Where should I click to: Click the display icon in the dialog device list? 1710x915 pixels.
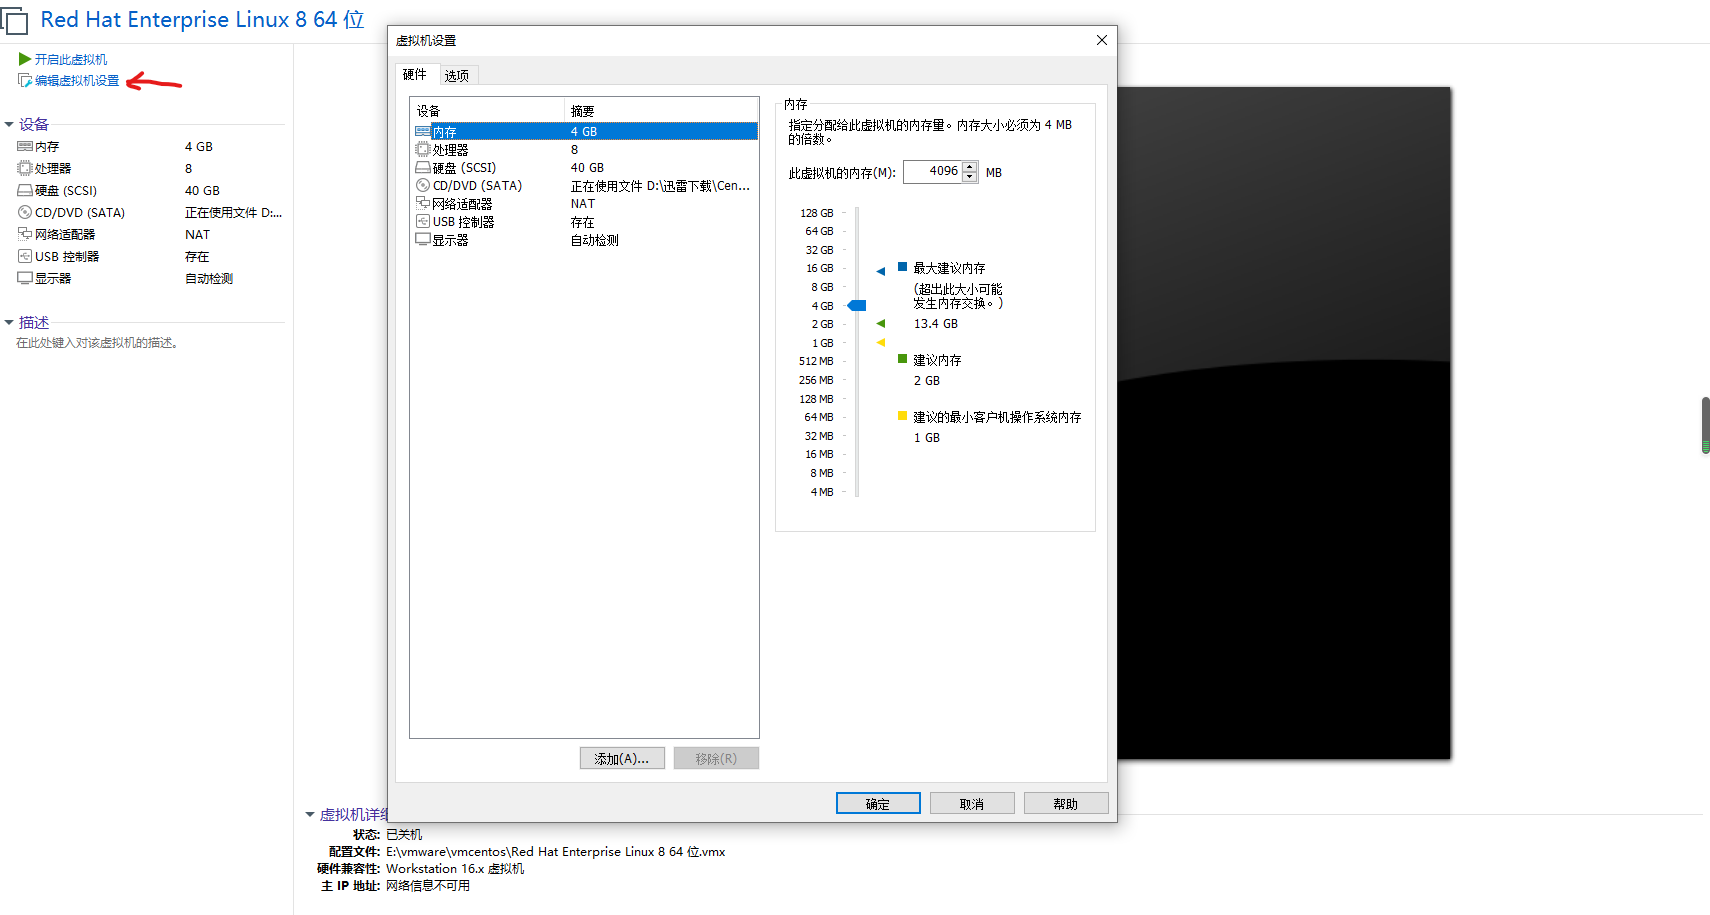click(423, 240)
